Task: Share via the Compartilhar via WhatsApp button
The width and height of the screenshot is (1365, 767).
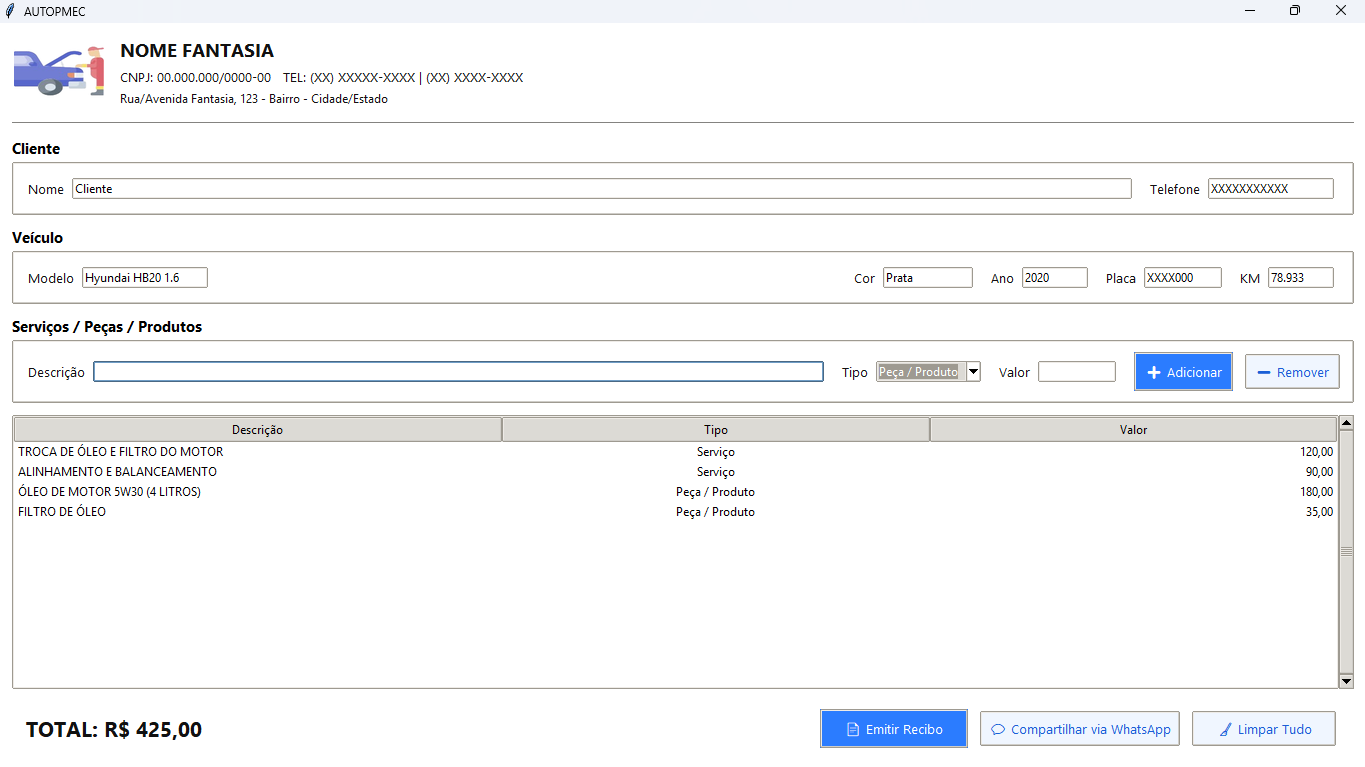Action: point(1080,729)
